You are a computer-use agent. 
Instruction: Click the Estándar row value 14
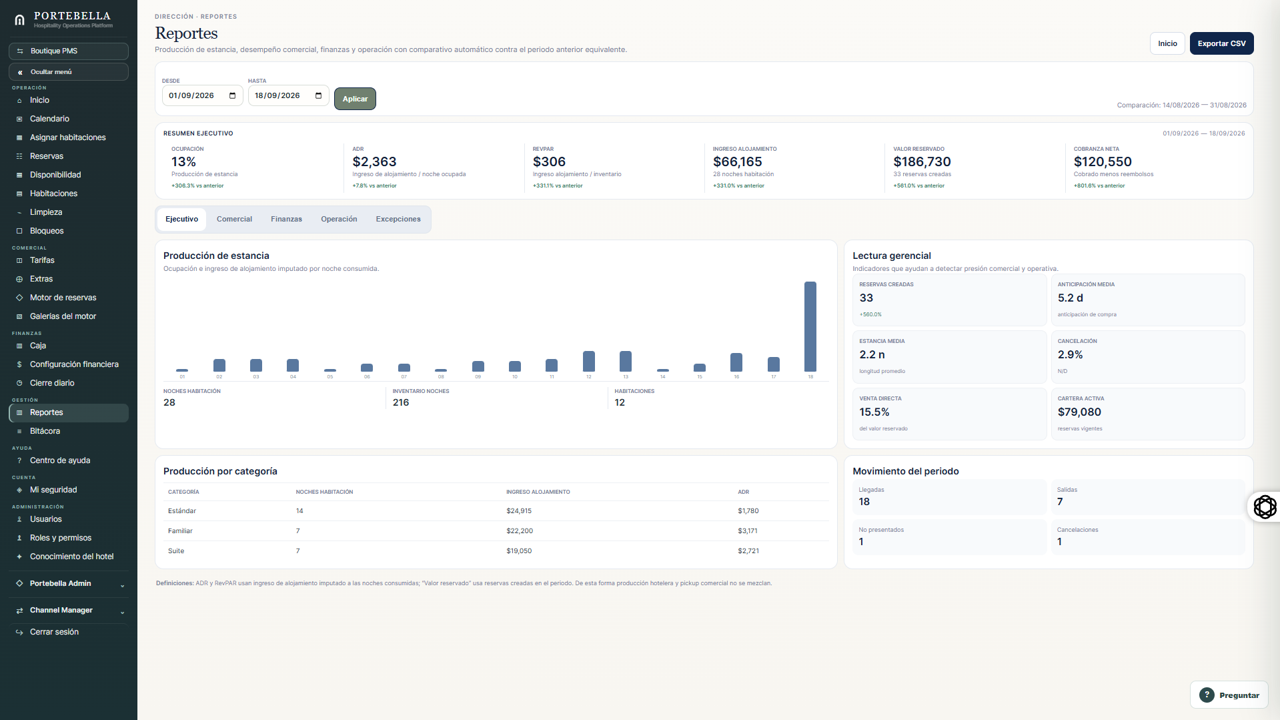tap(299, 511)
